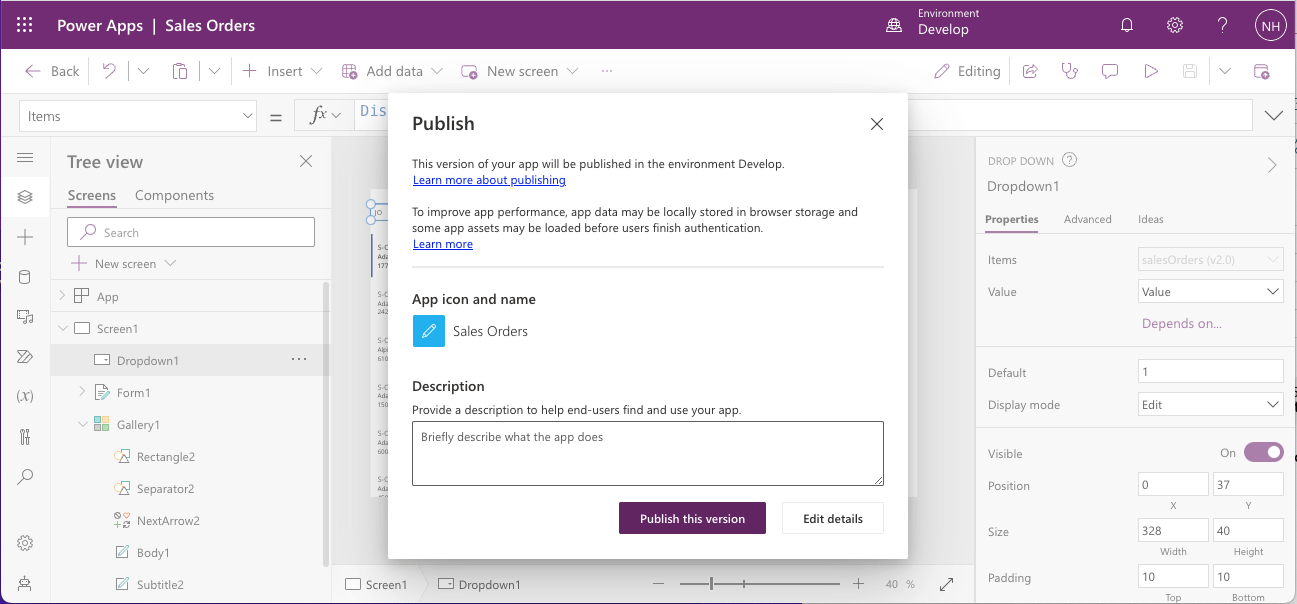The height and width of the screenshot is (604, 1297).
Task: Click the Edit details button
Action: 833,518
